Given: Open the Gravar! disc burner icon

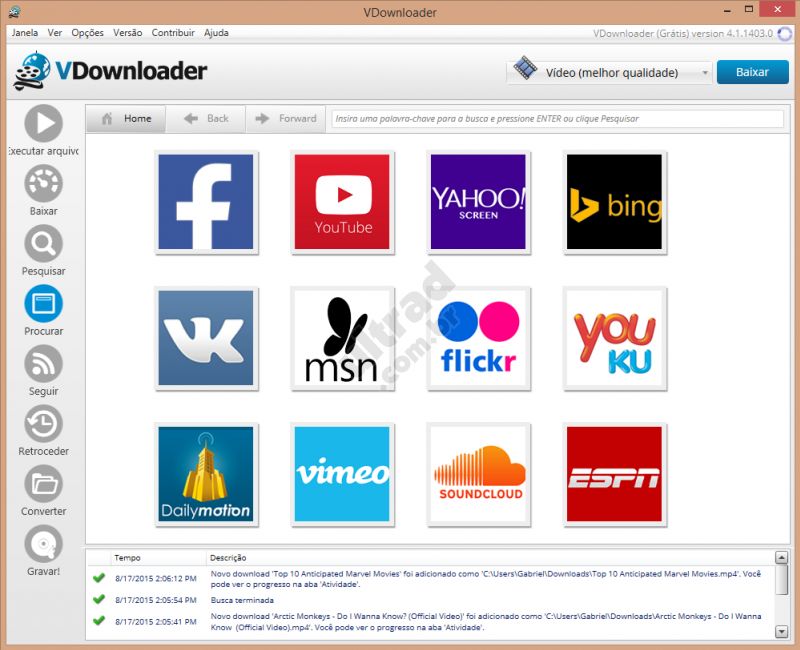Looking at the screenshot, I should 43,544.
